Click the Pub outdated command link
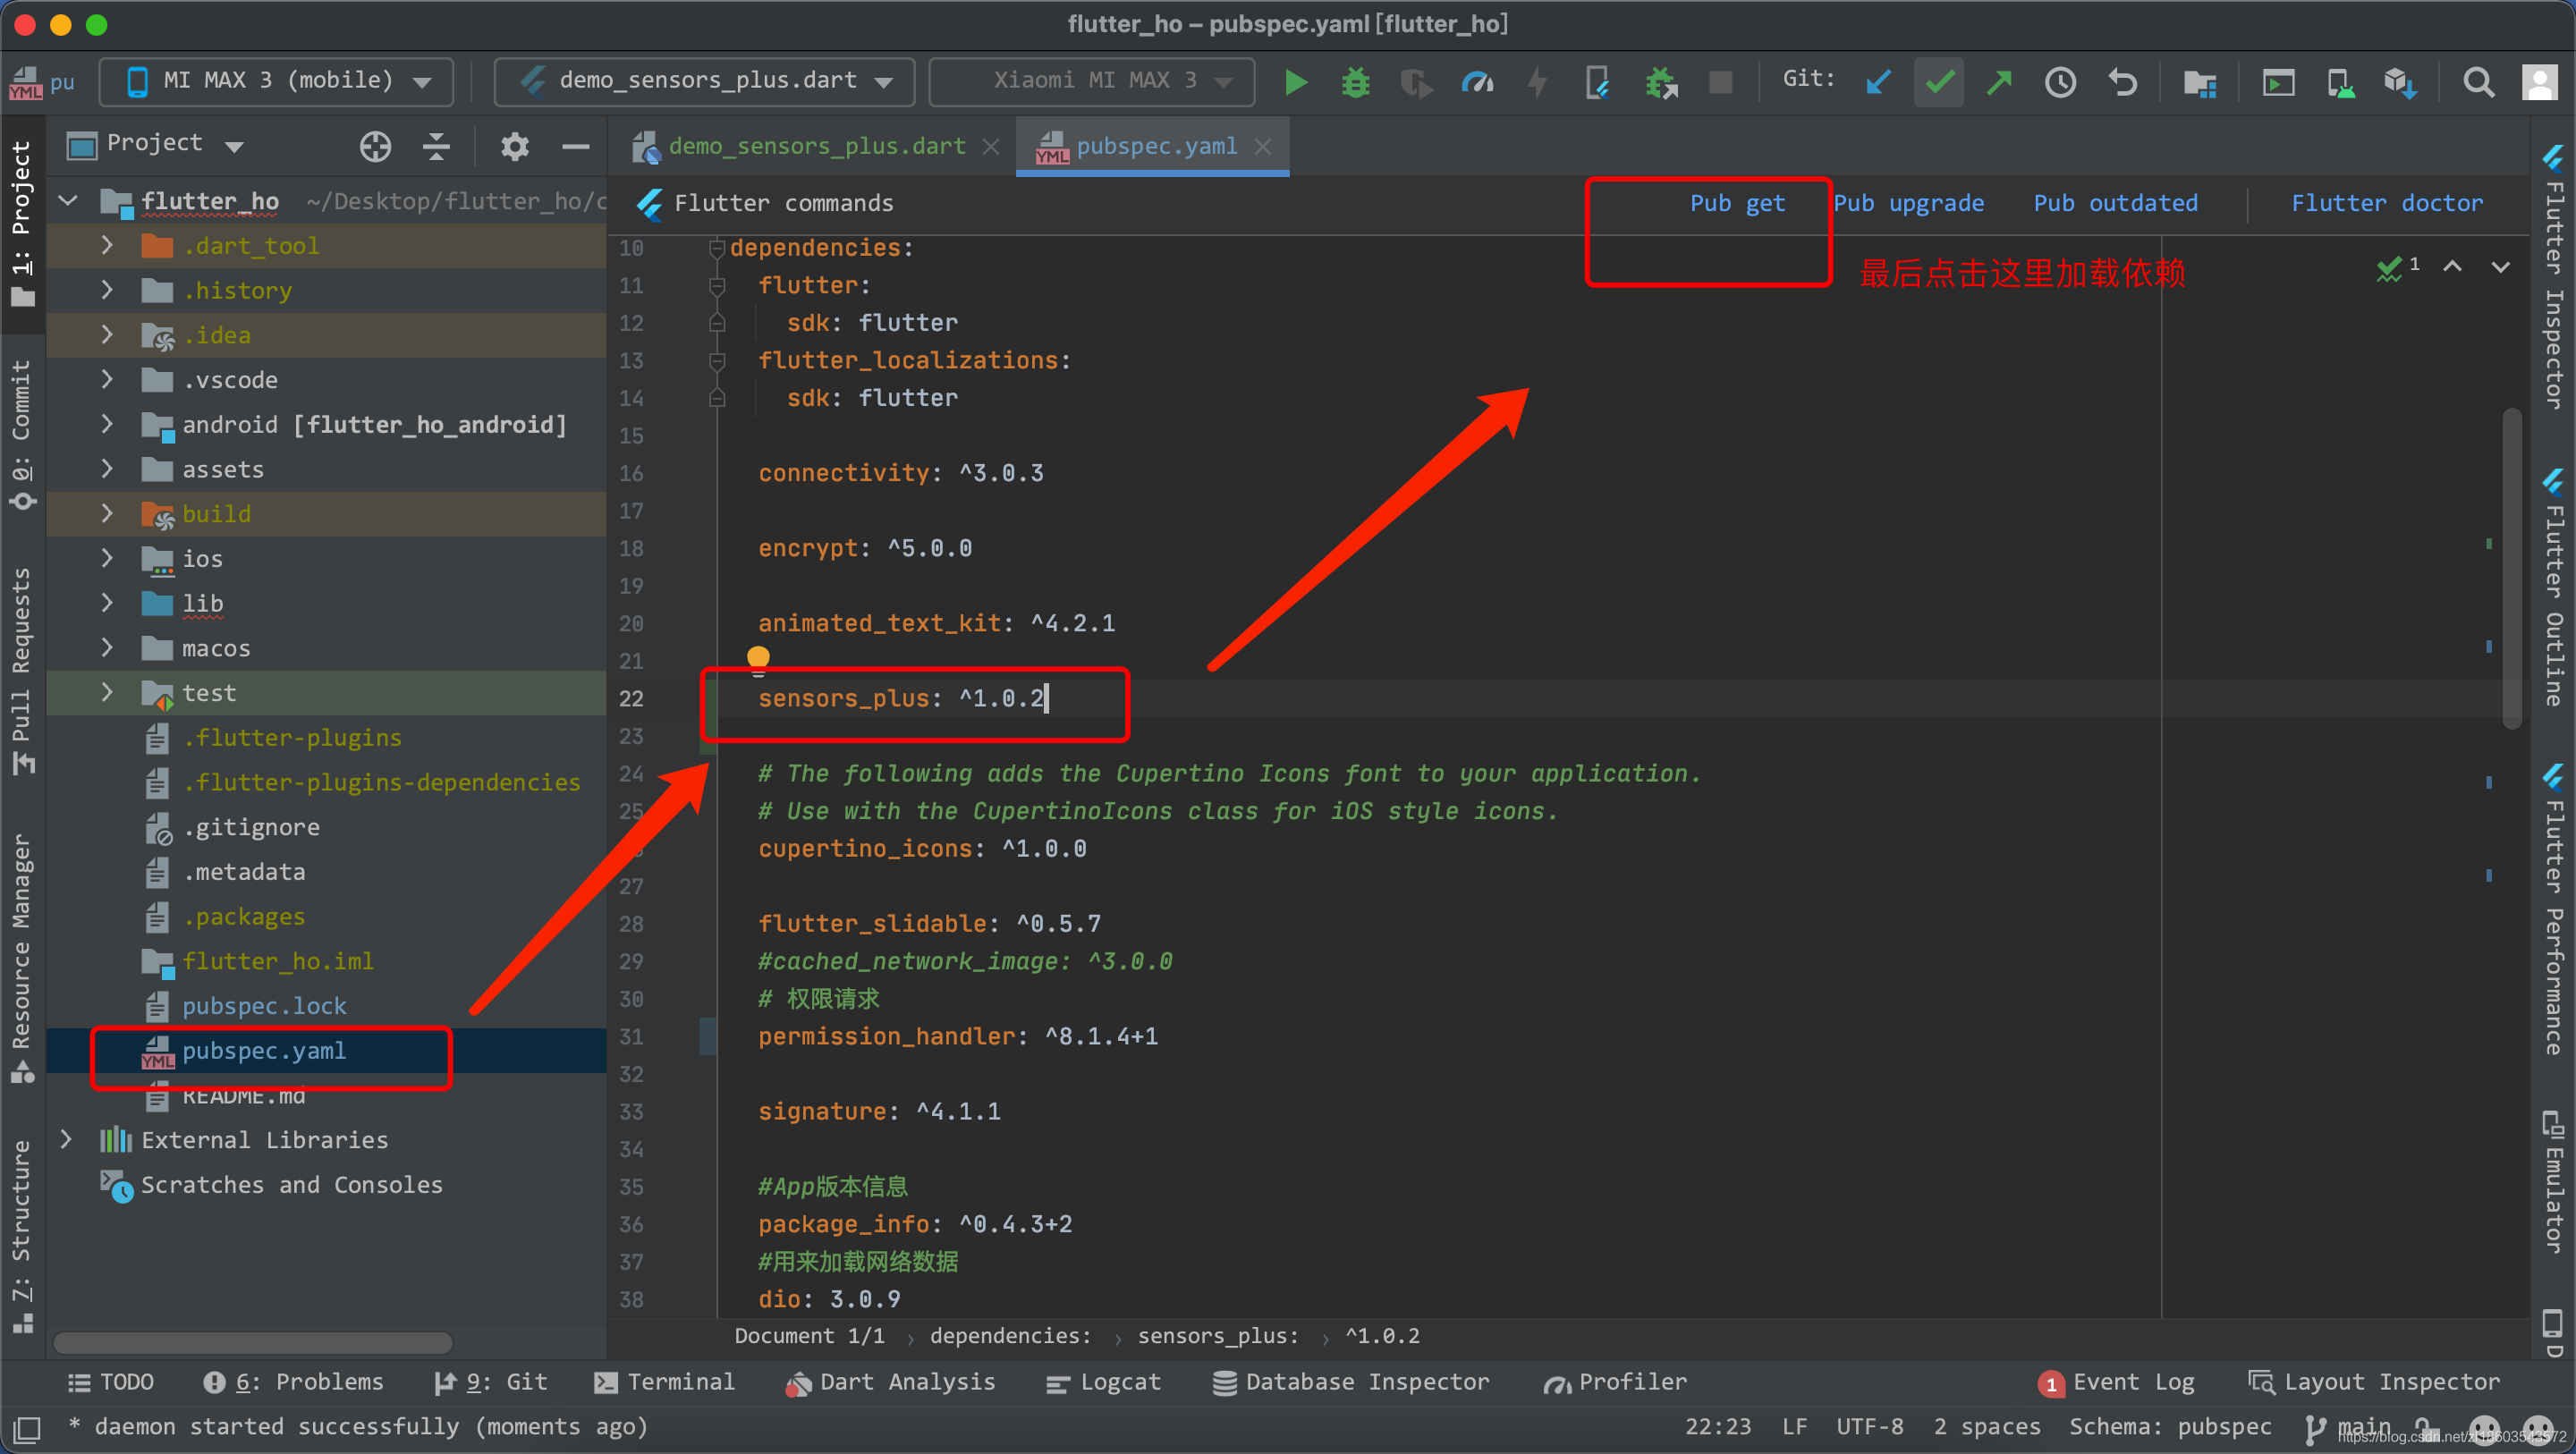Screen dimensions: 2576x1454 point(2118,203)
